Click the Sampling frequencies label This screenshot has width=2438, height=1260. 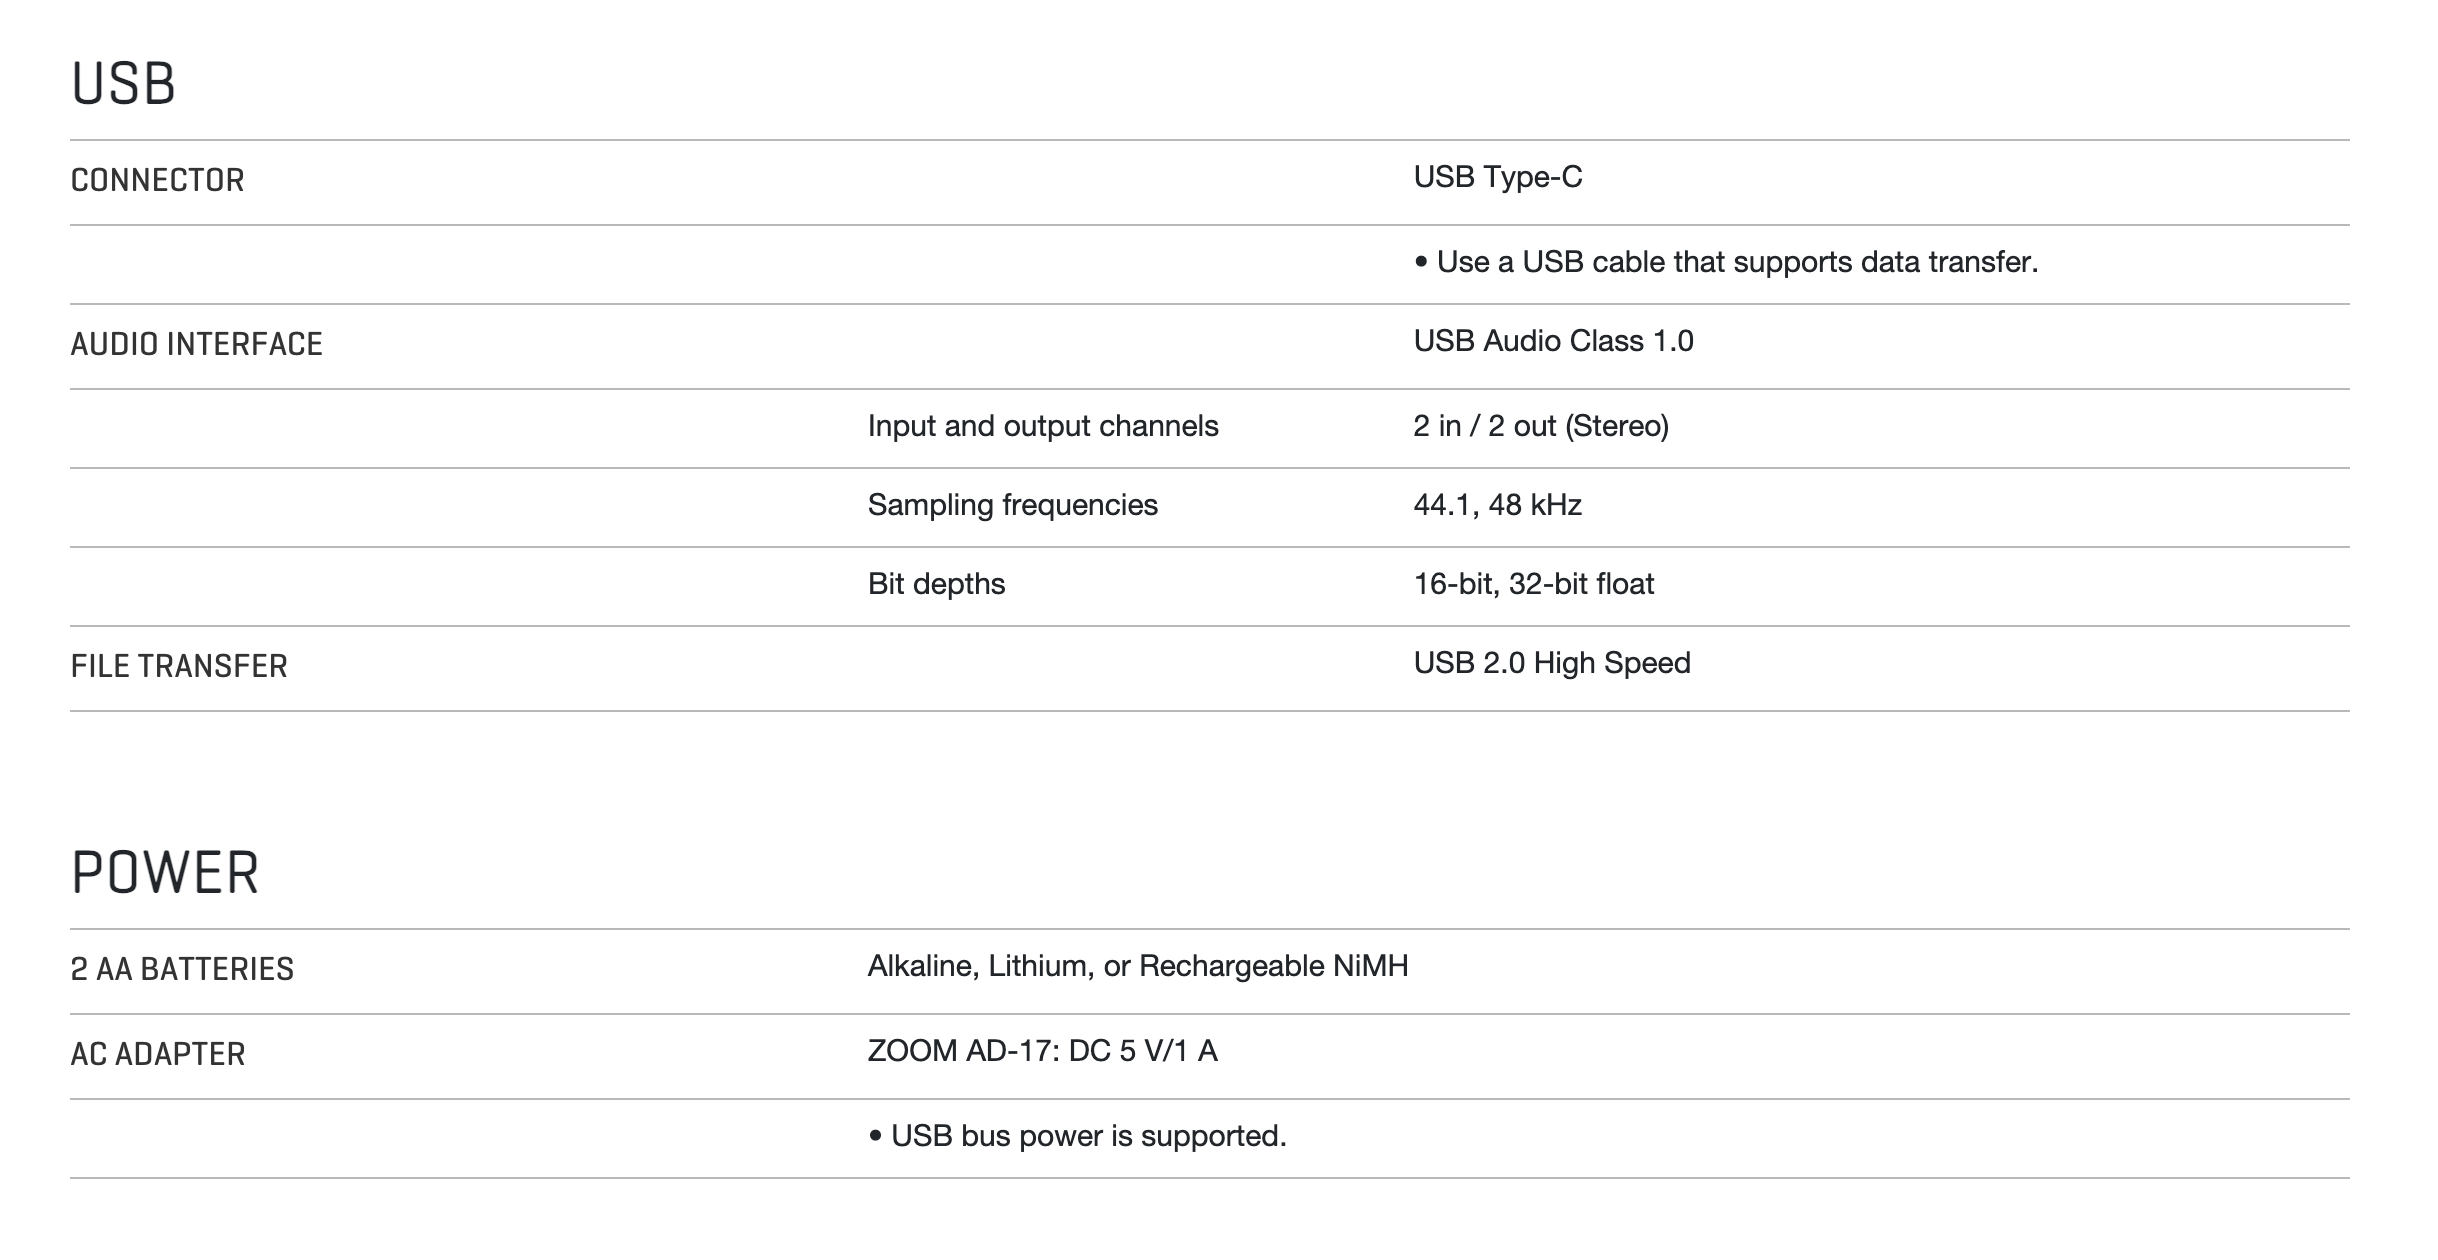point(1012,505)
